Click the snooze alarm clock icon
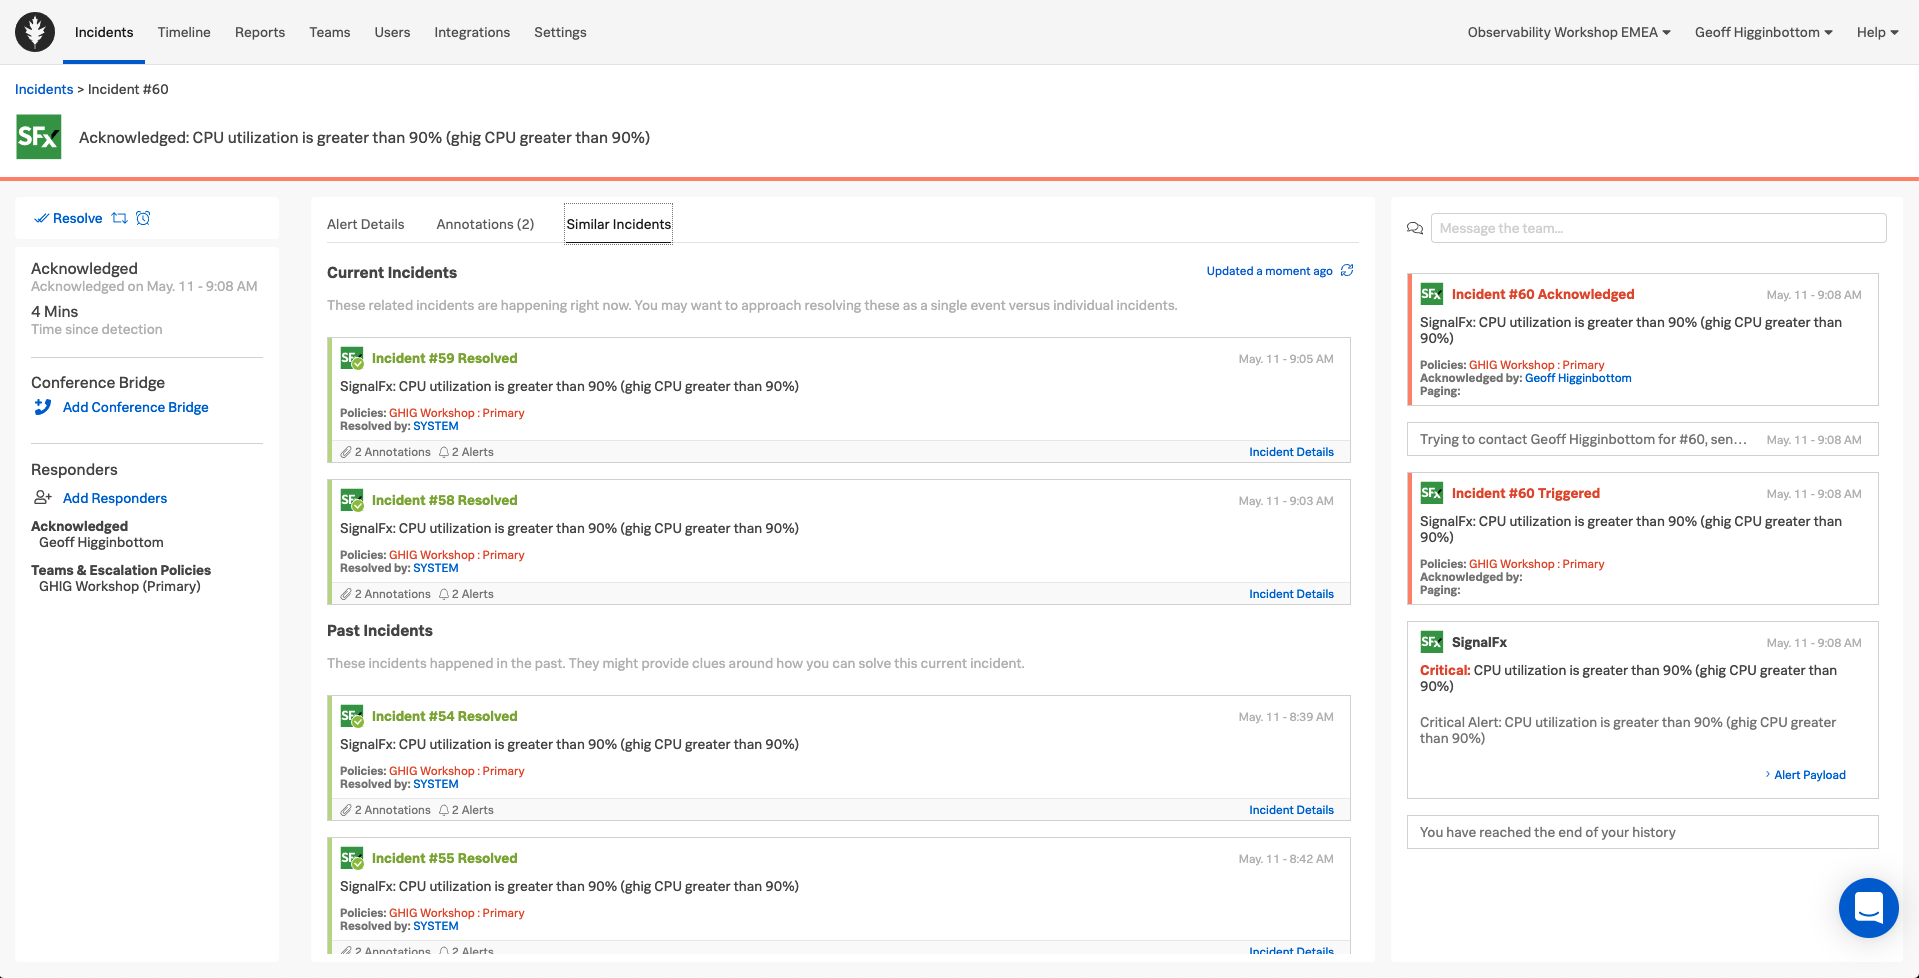Viewport: 1919px width, 978px height. tap(143, 218)
